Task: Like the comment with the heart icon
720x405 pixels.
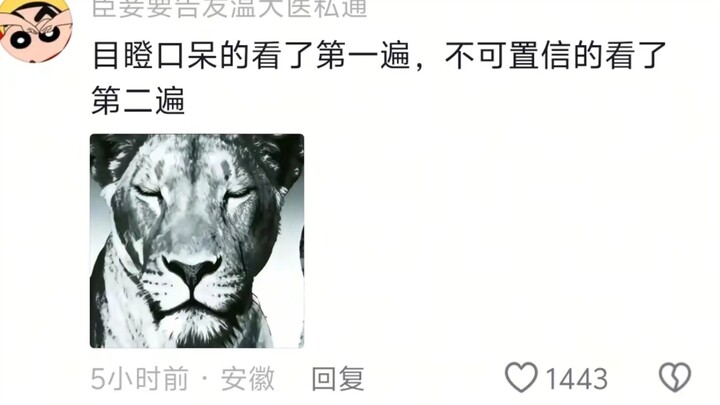Action: click(521, 377)
